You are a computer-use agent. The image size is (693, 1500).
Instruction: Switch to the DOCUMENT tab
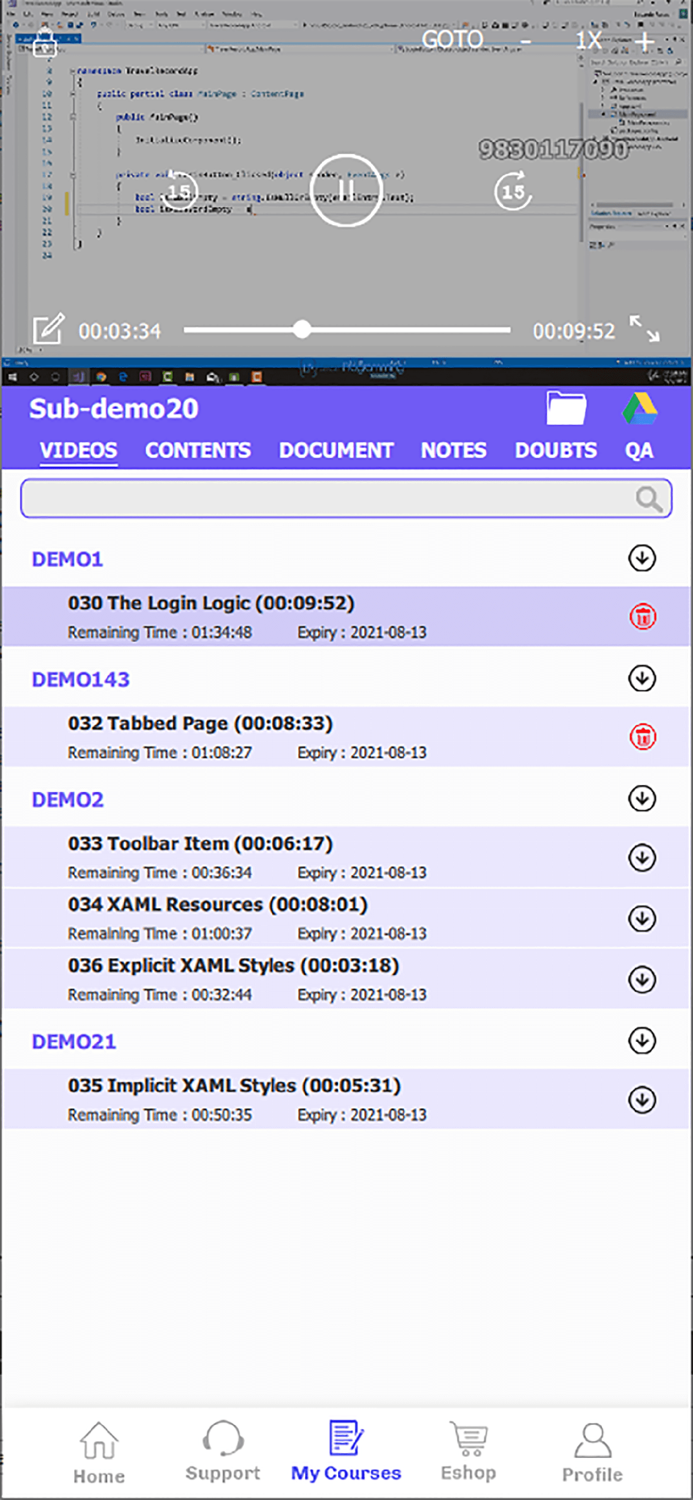coord(336,450)
